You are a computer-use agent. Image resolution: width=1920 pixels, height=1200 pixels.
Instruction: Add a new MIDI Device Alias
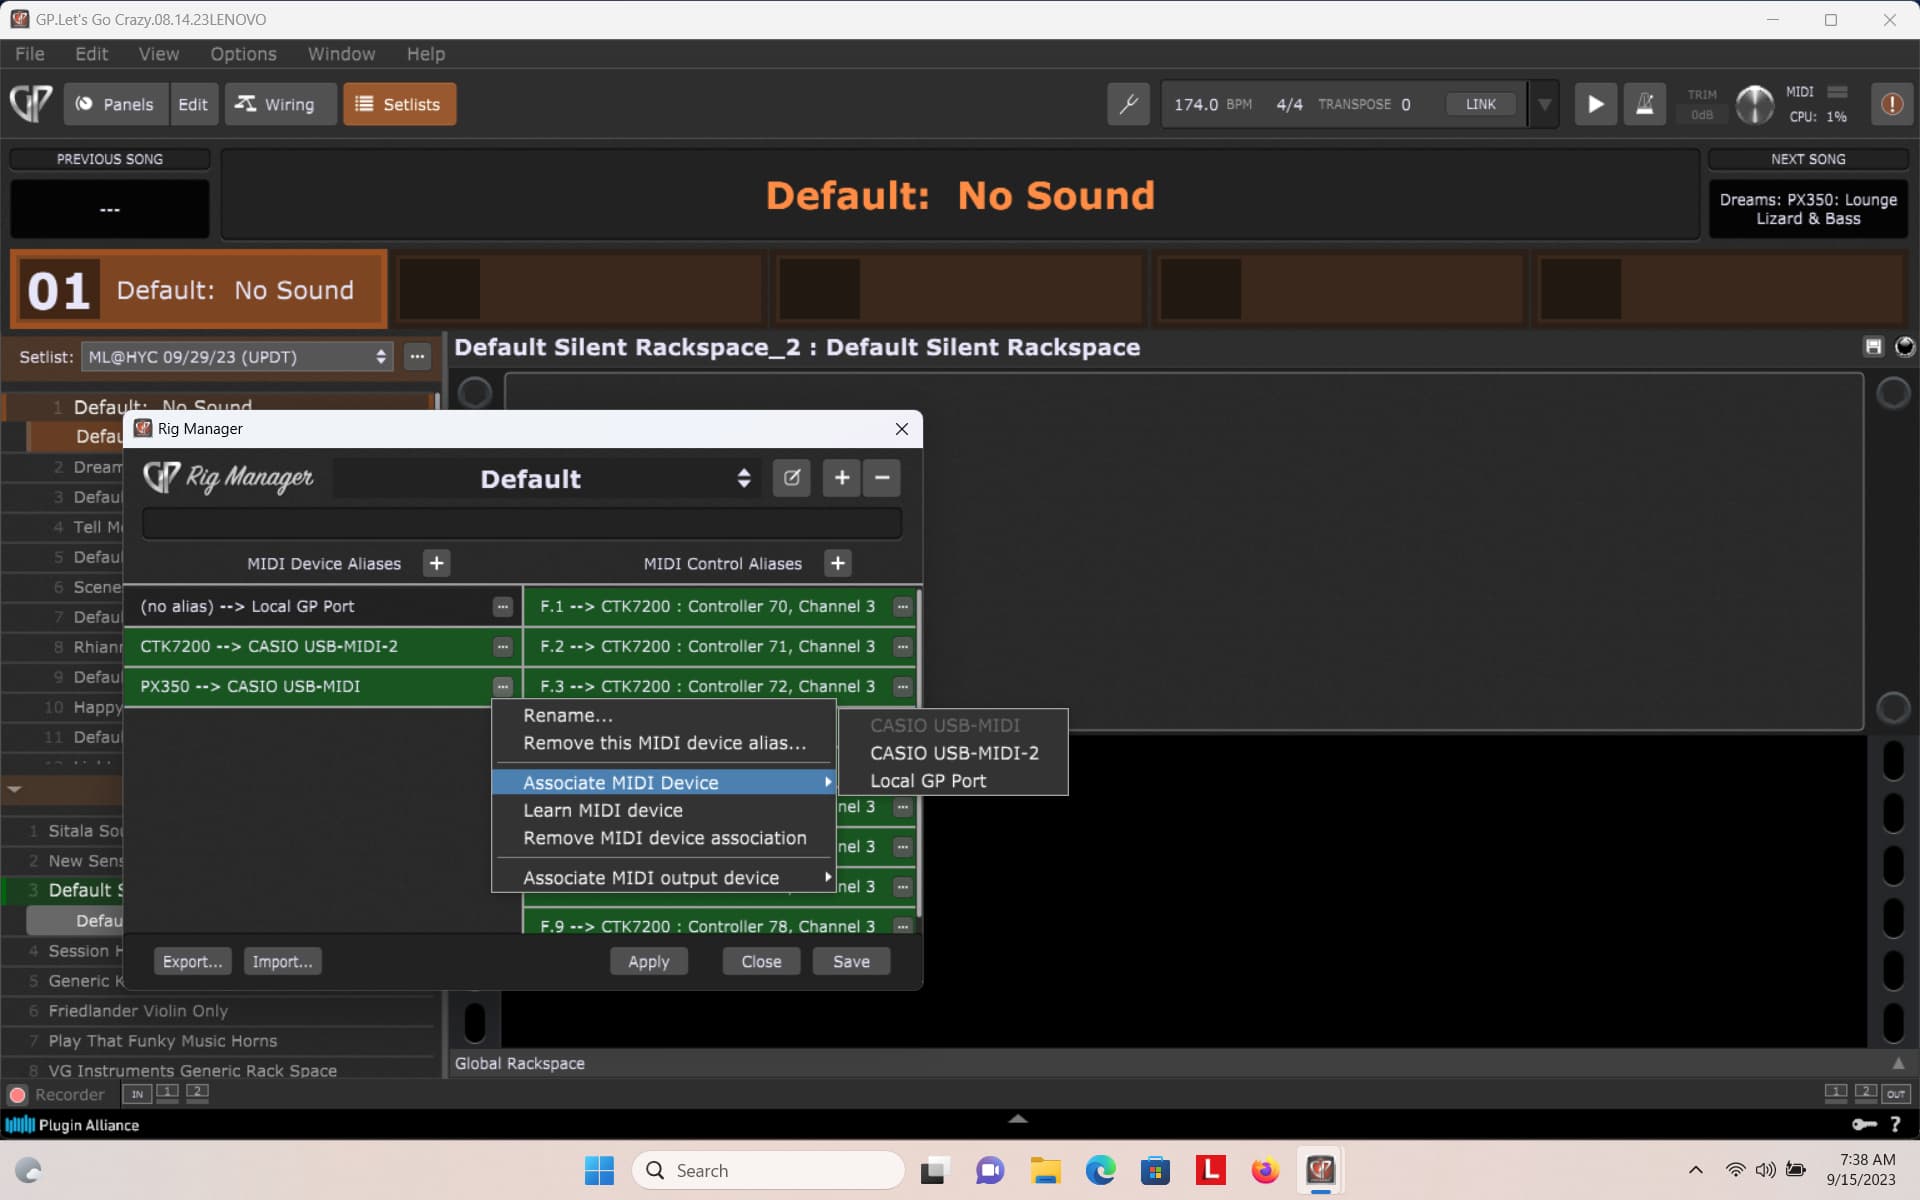click(437, 563)
